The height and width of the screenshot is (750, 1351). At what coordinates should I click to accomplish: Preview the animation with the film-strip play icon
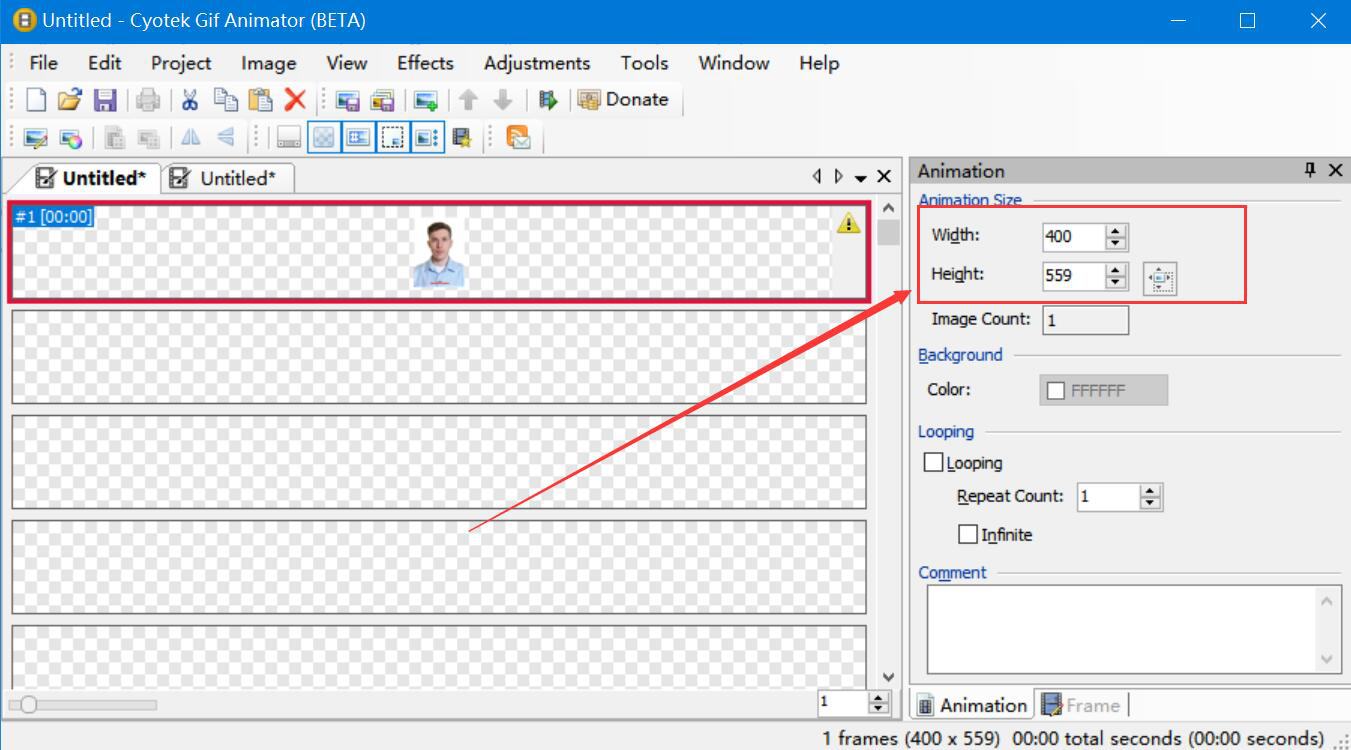[x=548, y=99]
